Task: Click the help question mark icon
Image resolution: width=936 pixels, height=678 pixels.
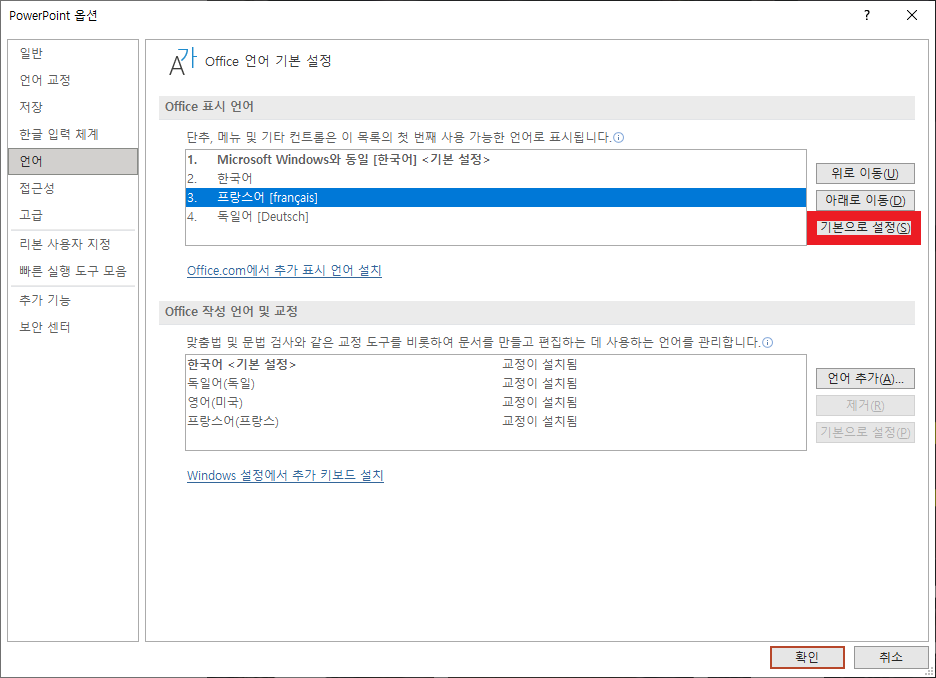Action: 867,16
